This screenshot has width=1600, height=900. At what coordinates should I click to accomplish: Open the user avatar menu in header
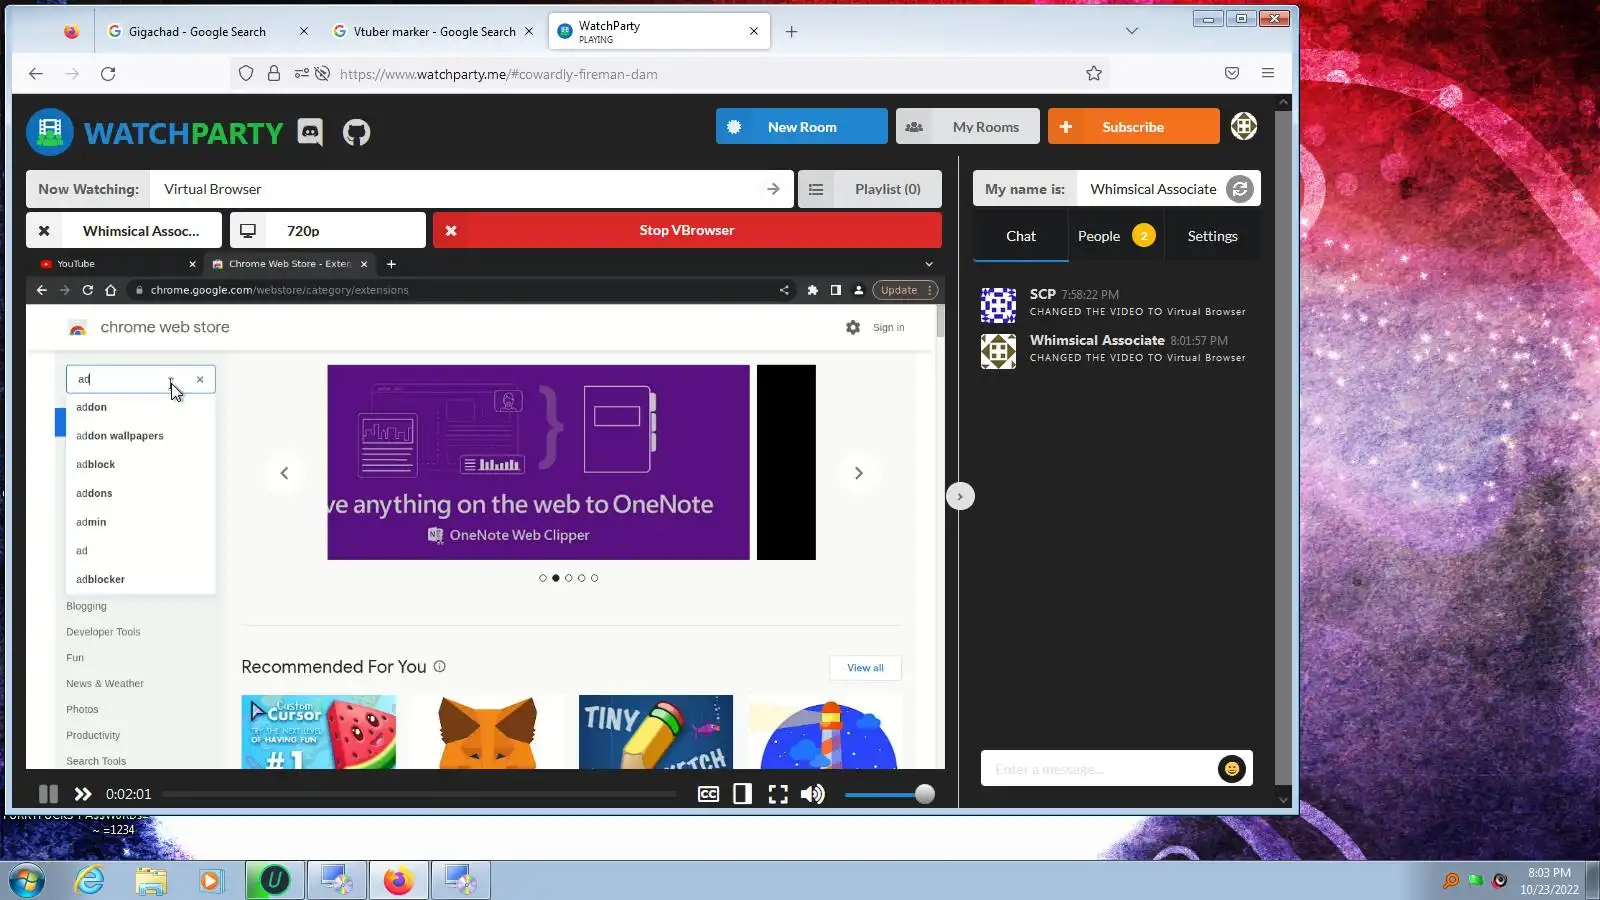tap(1244, 126)
